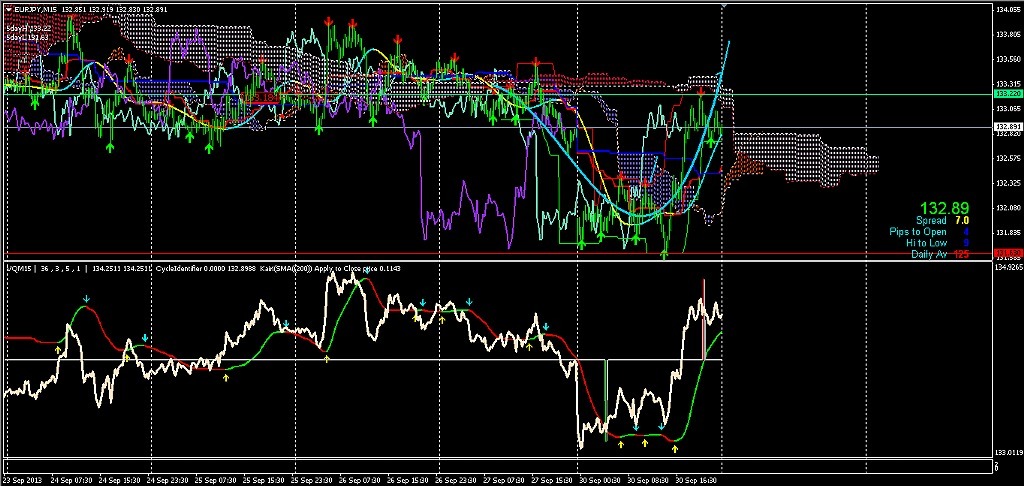Screen dimensions: 1024x486
Task: Click the Kaki(SMA(200)) indicator label
Action: click(287, 268)
